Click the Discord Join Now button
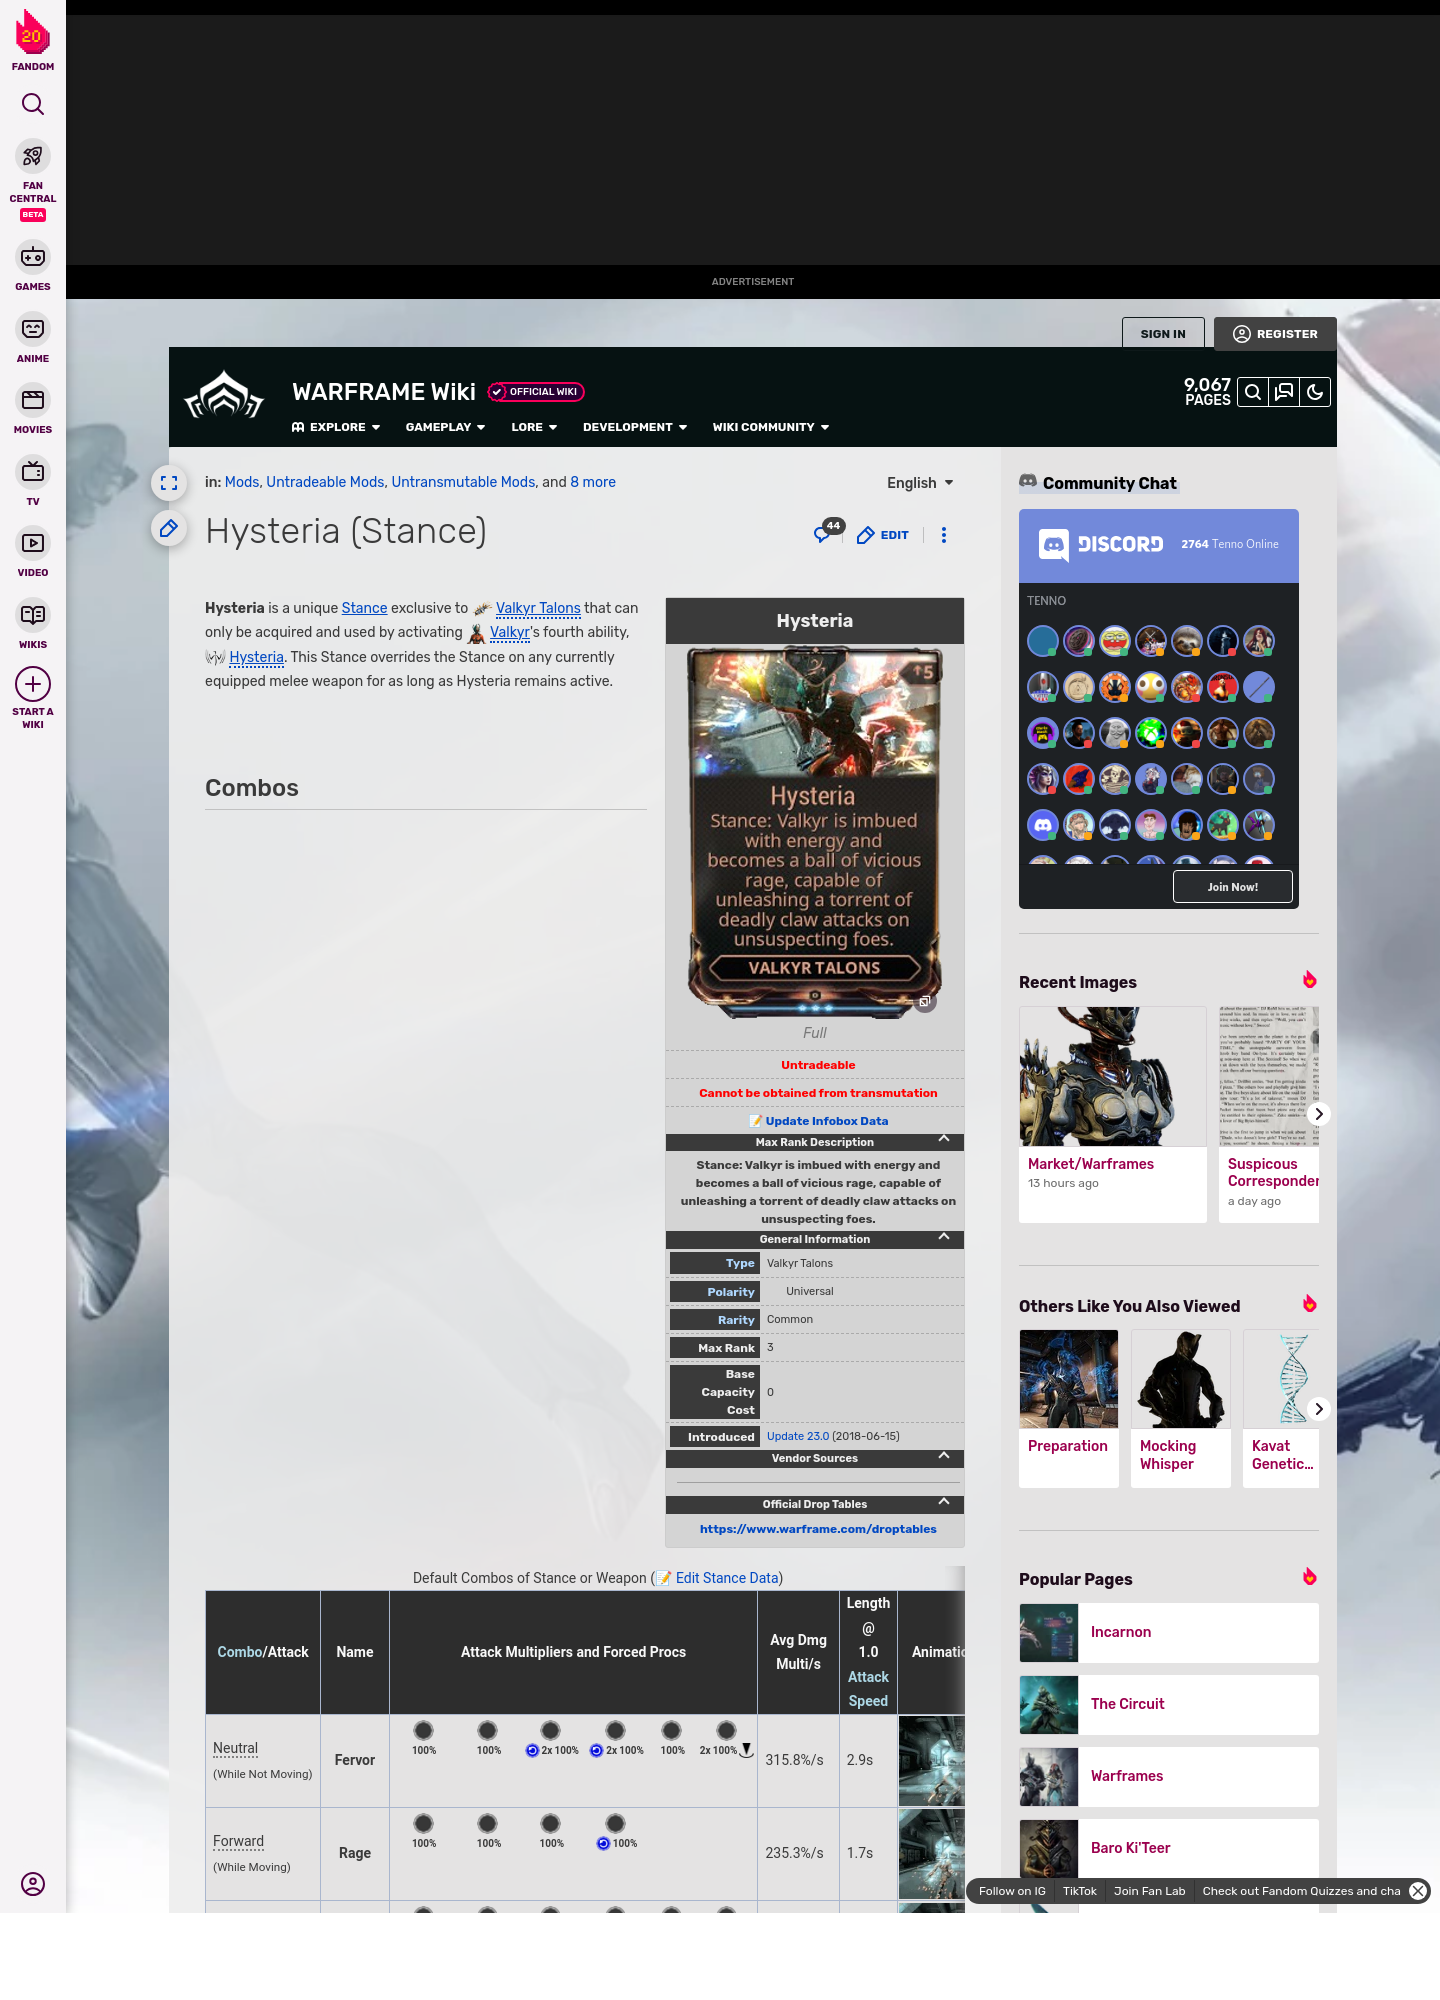 pyautogui.click(x=1232, y=887)
